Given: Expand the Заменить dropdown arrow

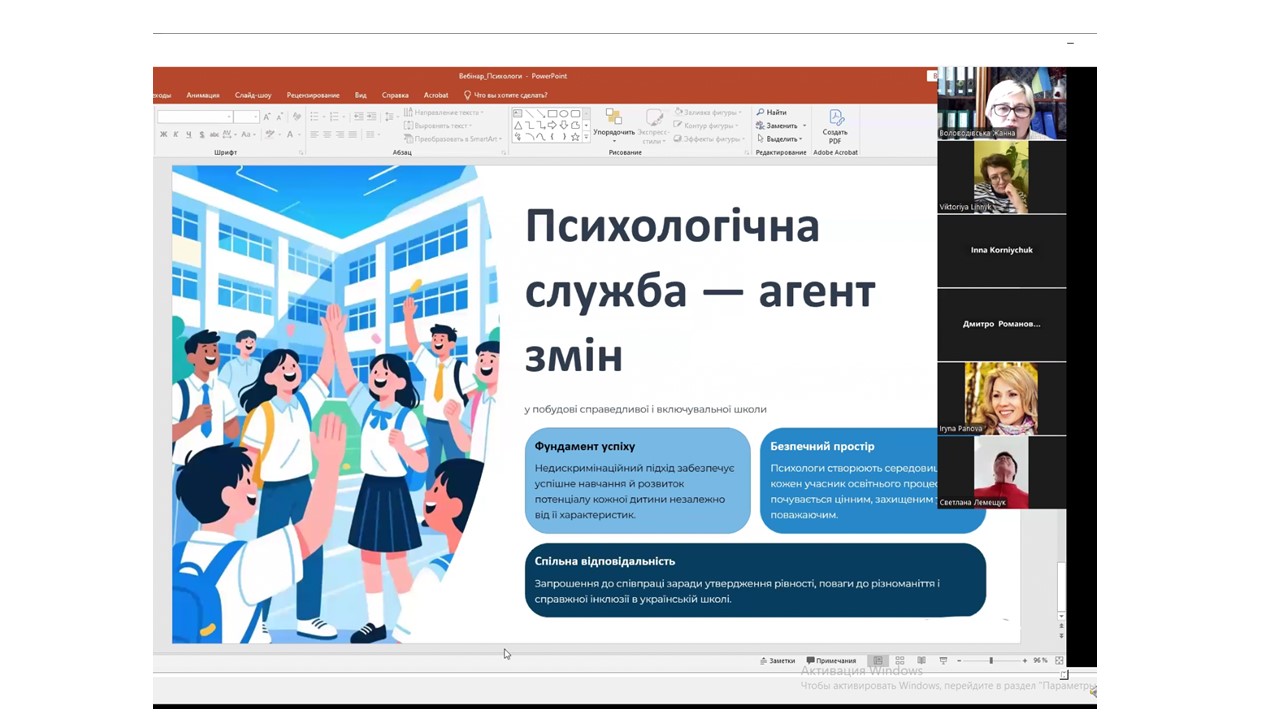Looking at the screenshot, I should (x=802, y=126).
